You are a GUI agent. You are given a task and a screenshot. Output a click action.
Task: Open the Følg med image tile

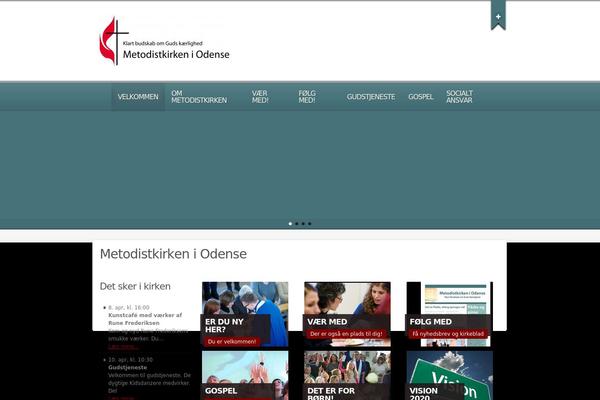[450, 314]
